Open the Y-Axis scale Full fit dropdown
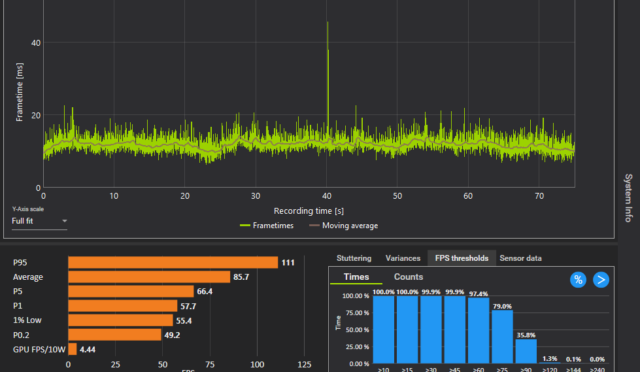 pos(39,221)
